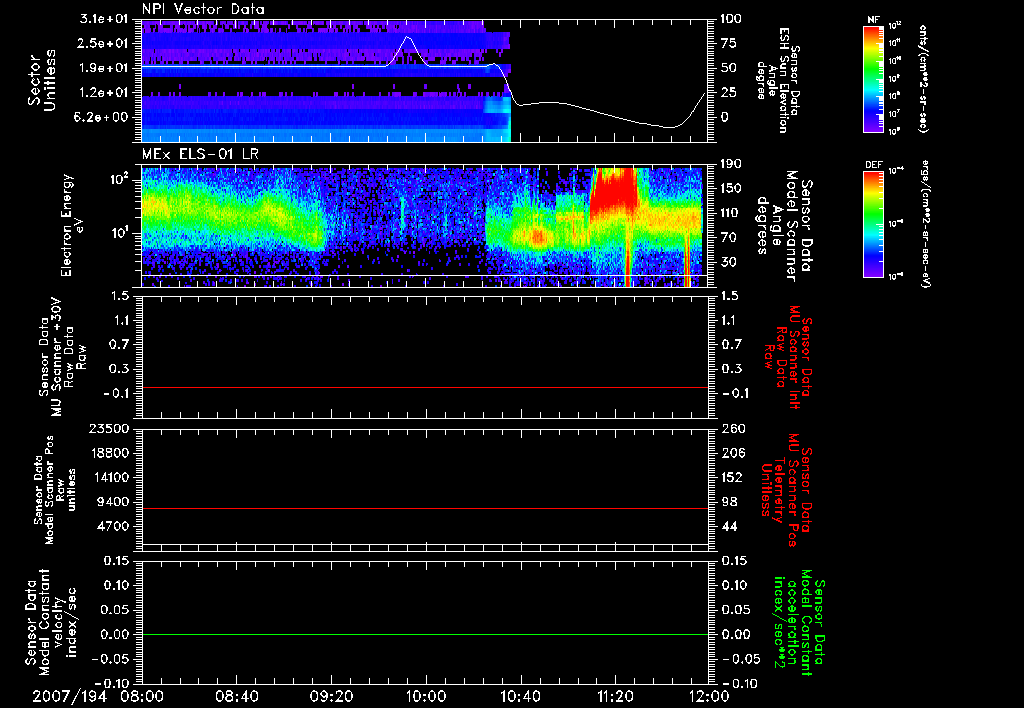This screenshot has width=1024, height=708.
Task: Click the "ergs/(cm**2-sr-sec-eV)" units label
Action: pyautogui.click(x=926, y=223)
